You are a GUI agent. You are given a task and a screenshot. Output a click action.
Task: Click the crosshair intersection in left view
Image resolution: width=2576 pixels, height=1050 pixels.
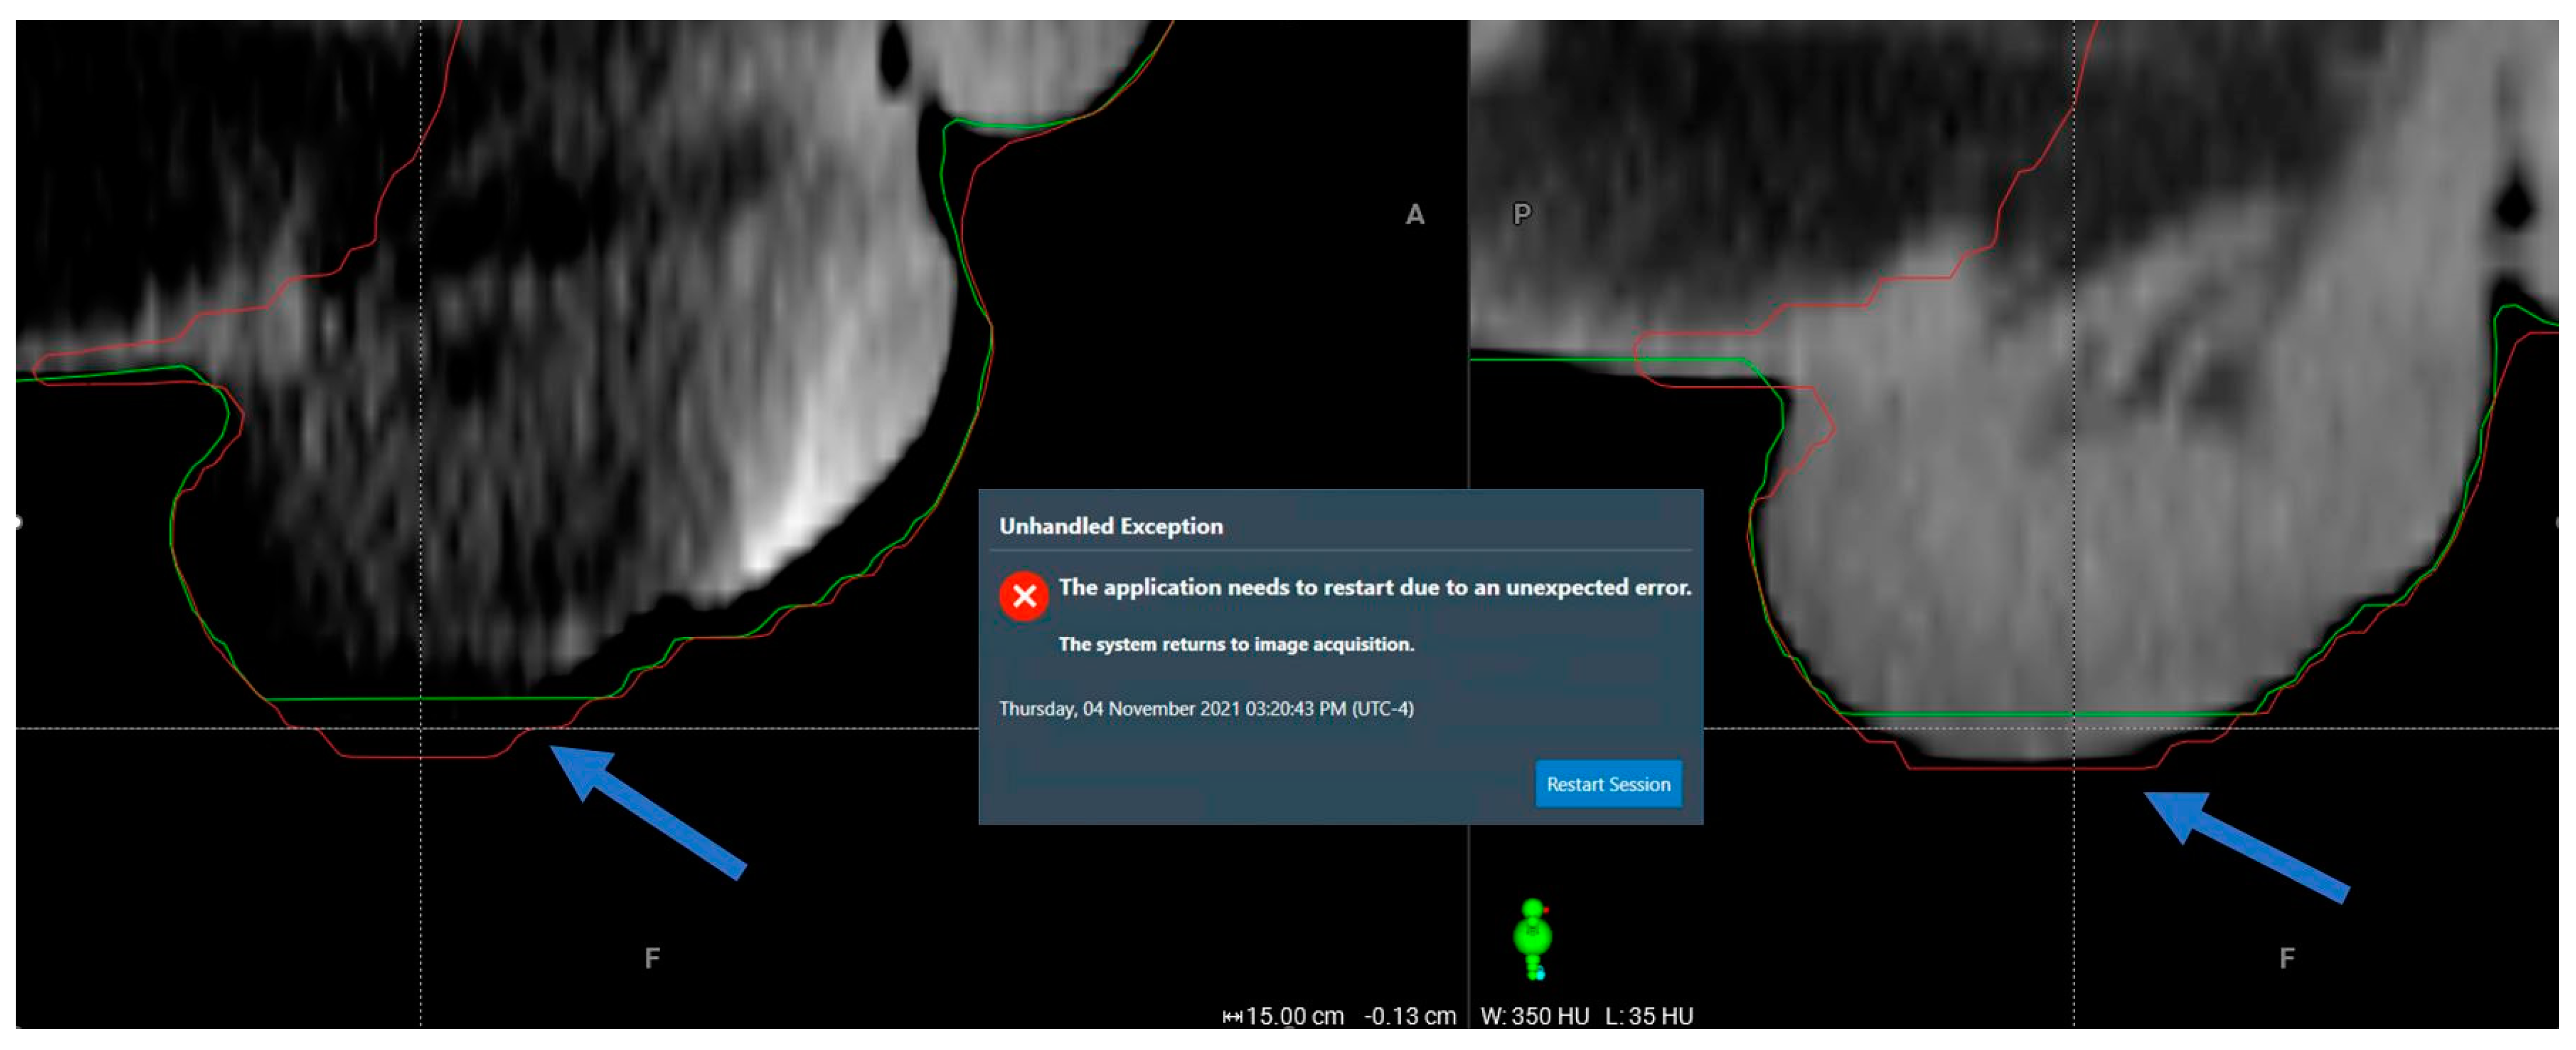420,728
